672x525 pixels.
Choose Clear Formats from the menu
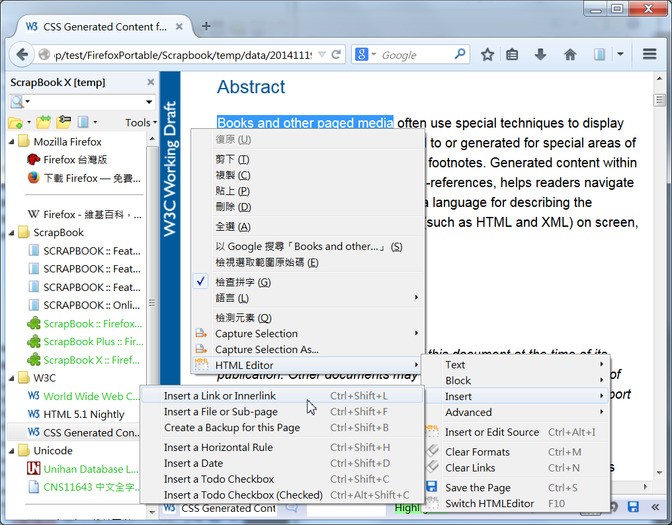[477, 452]
